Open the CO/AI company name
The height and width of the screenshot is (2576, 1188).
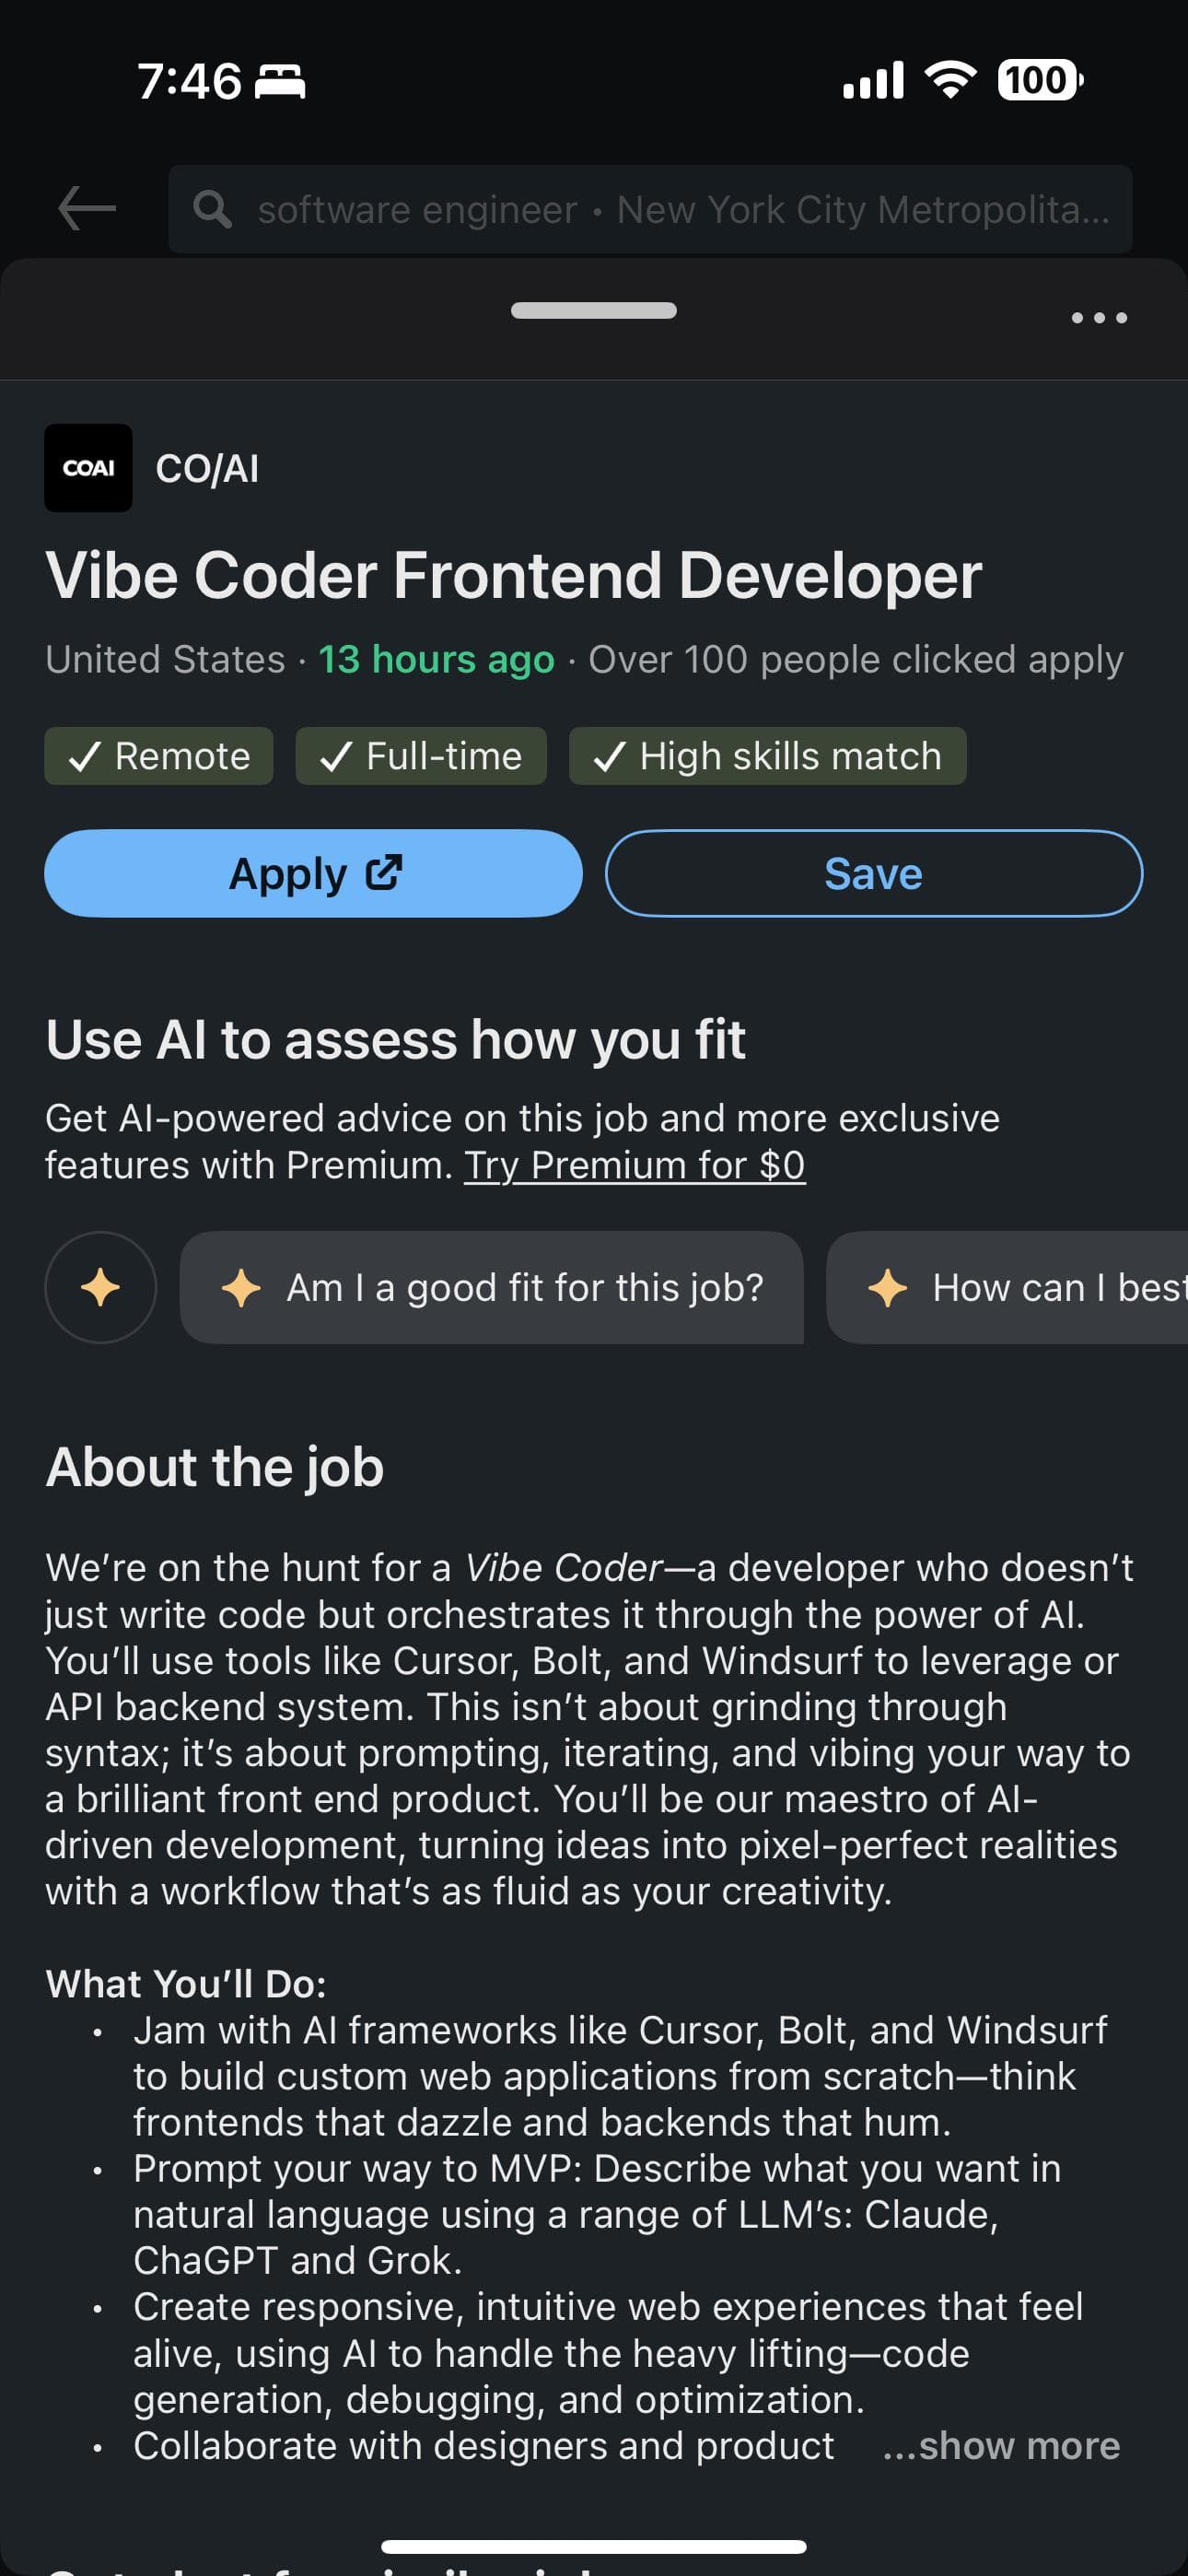tap(207, 468)
